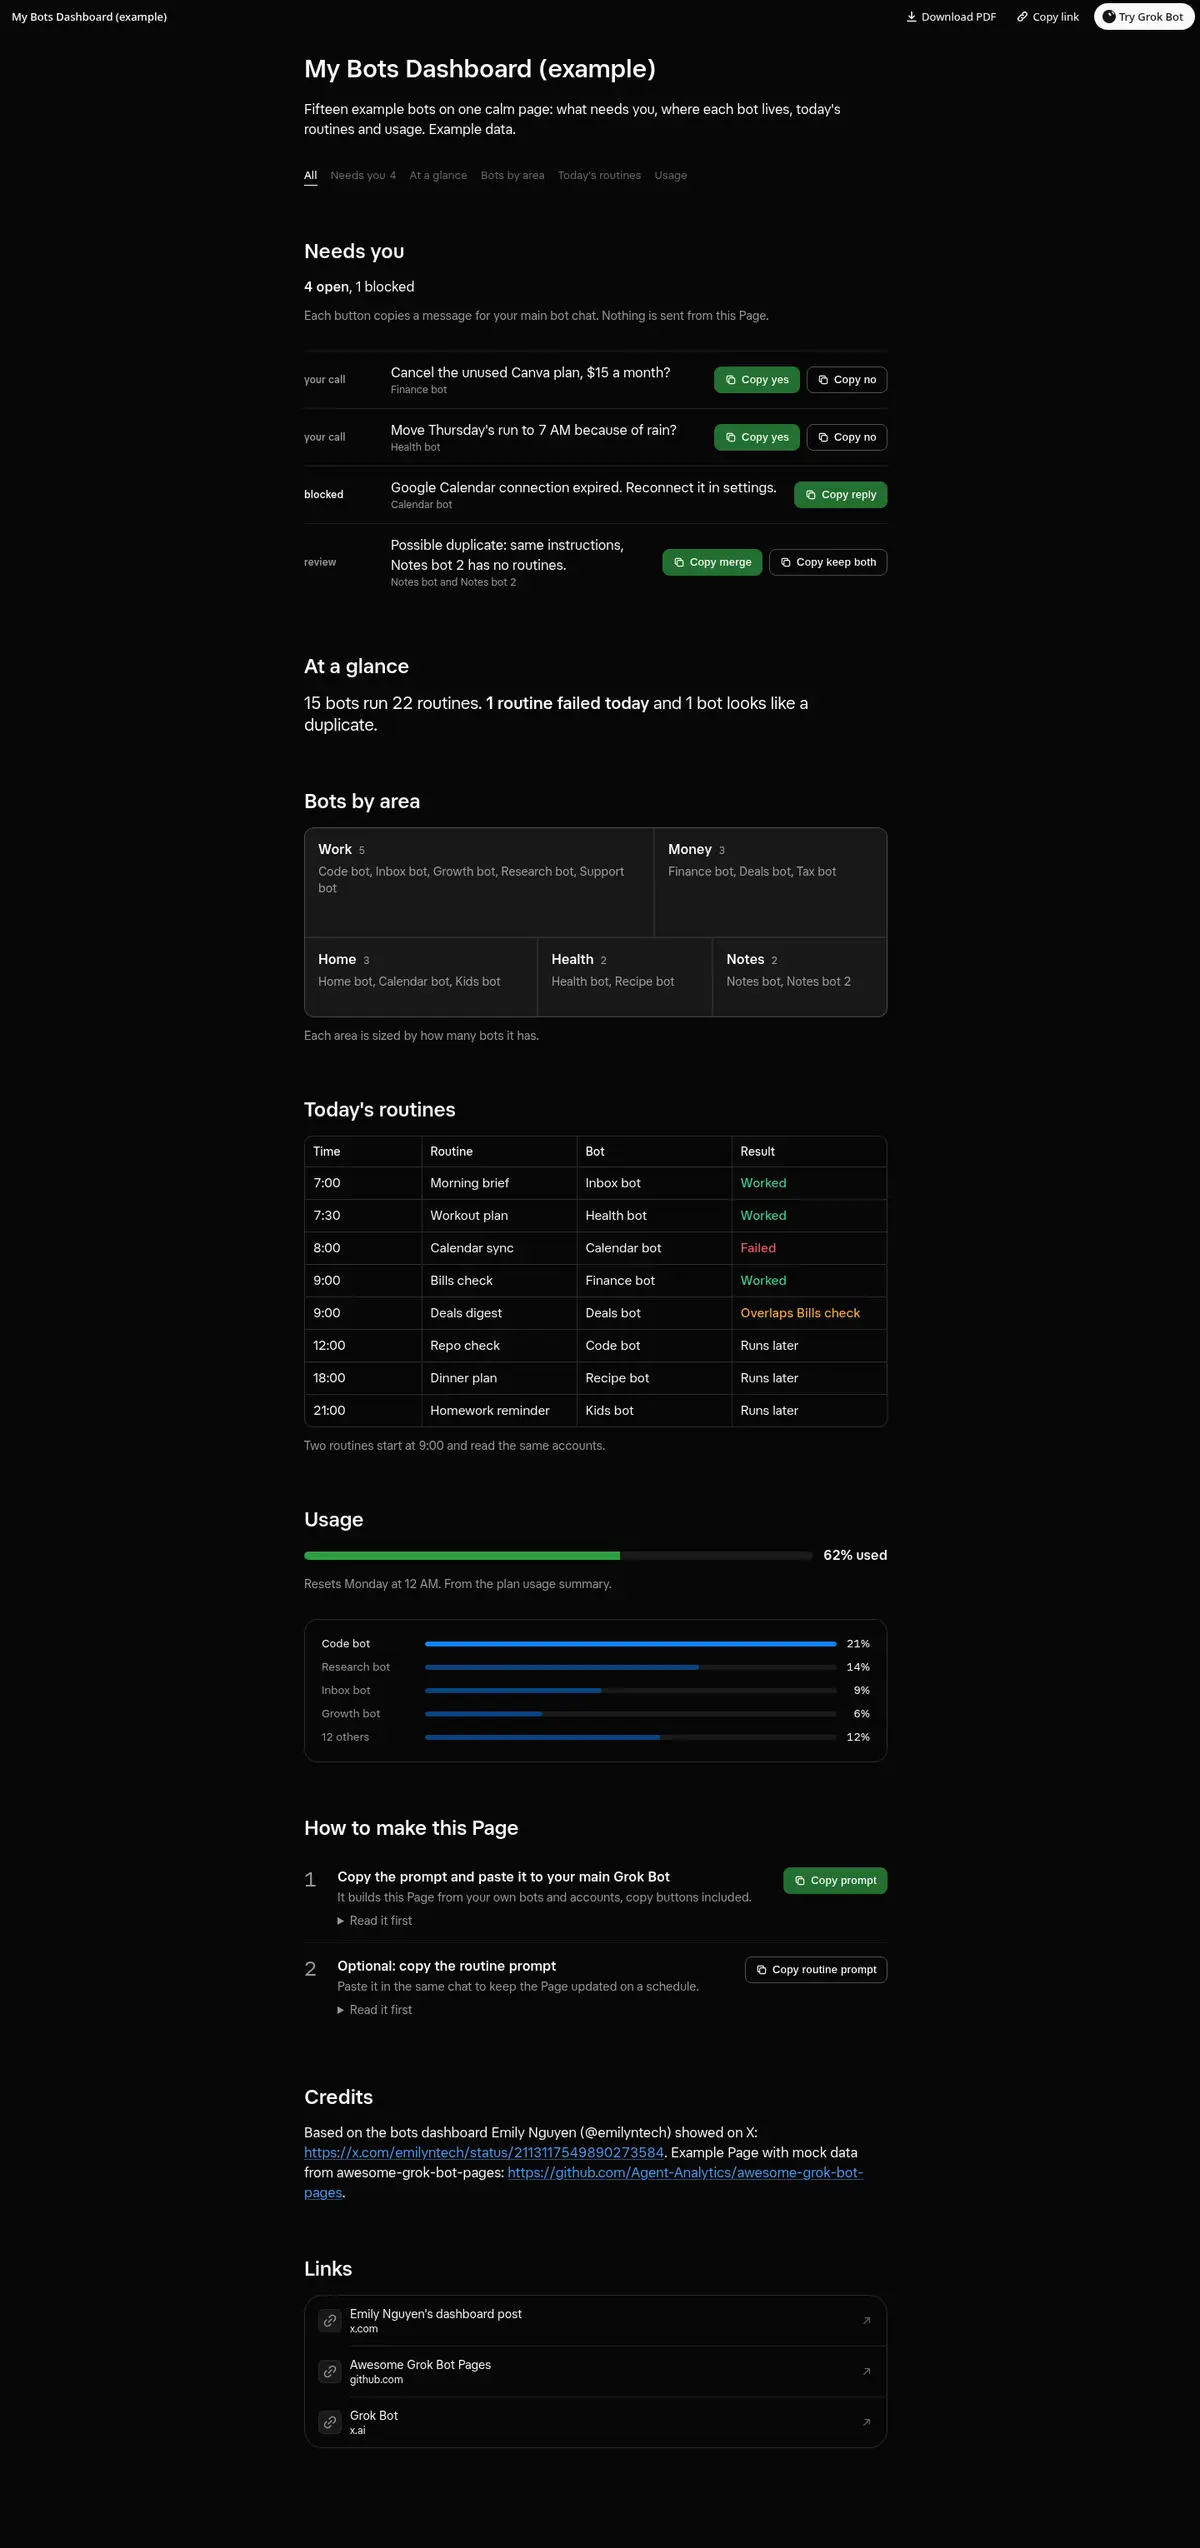Switch to the At a glance tab
Image resolution: width=1200 pixels, height=2548 pixels.
click(438, 175)
